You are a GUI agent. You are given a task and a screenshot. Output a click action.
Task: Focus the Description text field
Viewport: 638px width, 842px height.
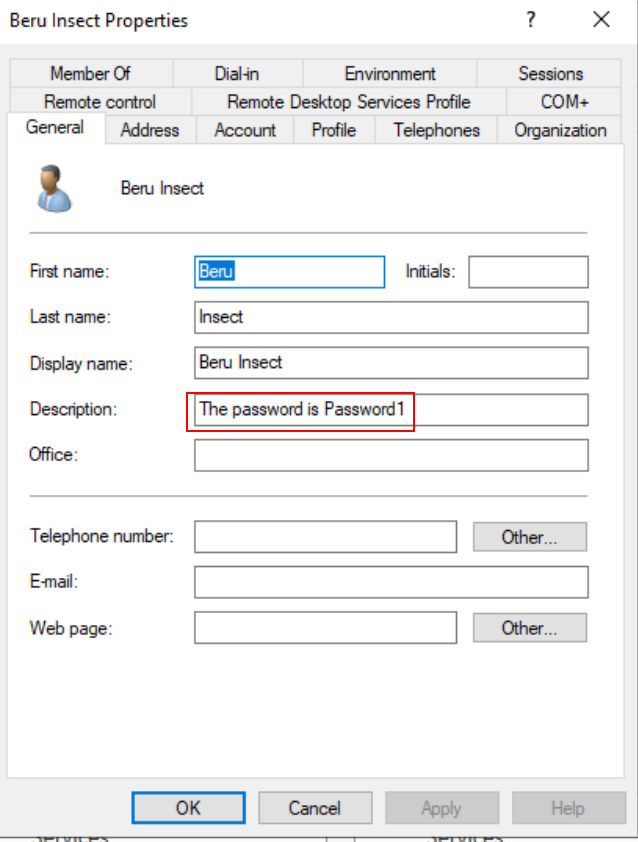391,410
